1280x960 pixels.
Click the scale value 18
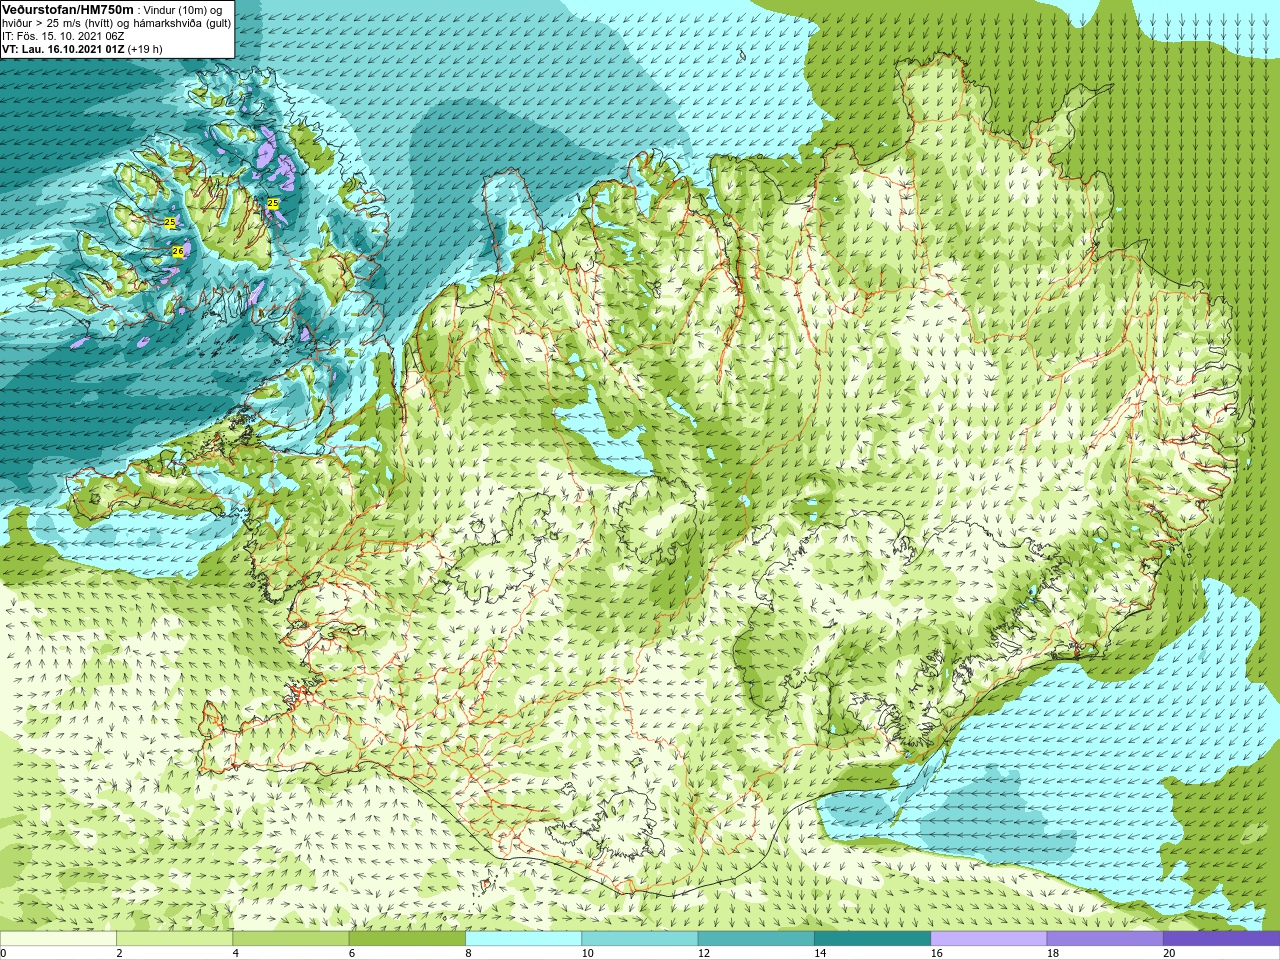[1053, 953]
